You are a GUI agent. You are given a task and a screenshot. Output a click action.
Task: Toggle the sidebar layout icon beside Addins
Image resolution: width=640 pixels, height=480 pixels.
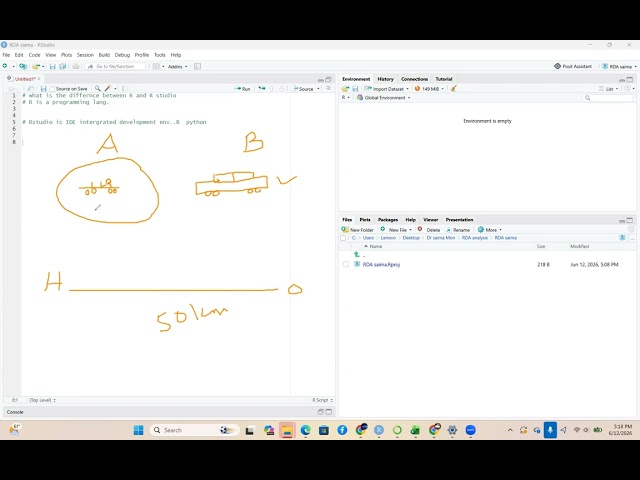pos(197,66)
